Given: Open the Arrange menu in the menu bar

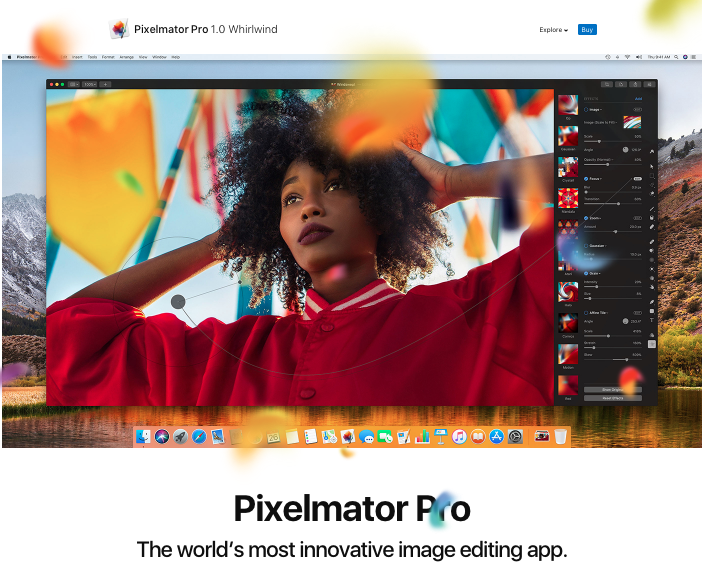Looking at the screenshot, I should pos(127,57).
